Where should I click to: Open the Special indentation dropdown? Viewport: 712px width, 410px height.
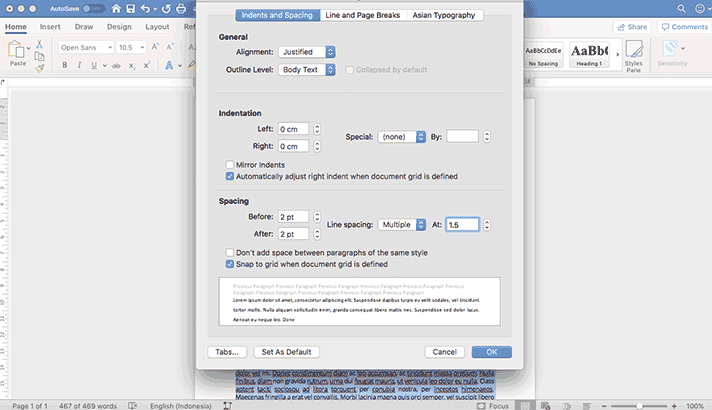pyautogui.click(x=402, y=137)
